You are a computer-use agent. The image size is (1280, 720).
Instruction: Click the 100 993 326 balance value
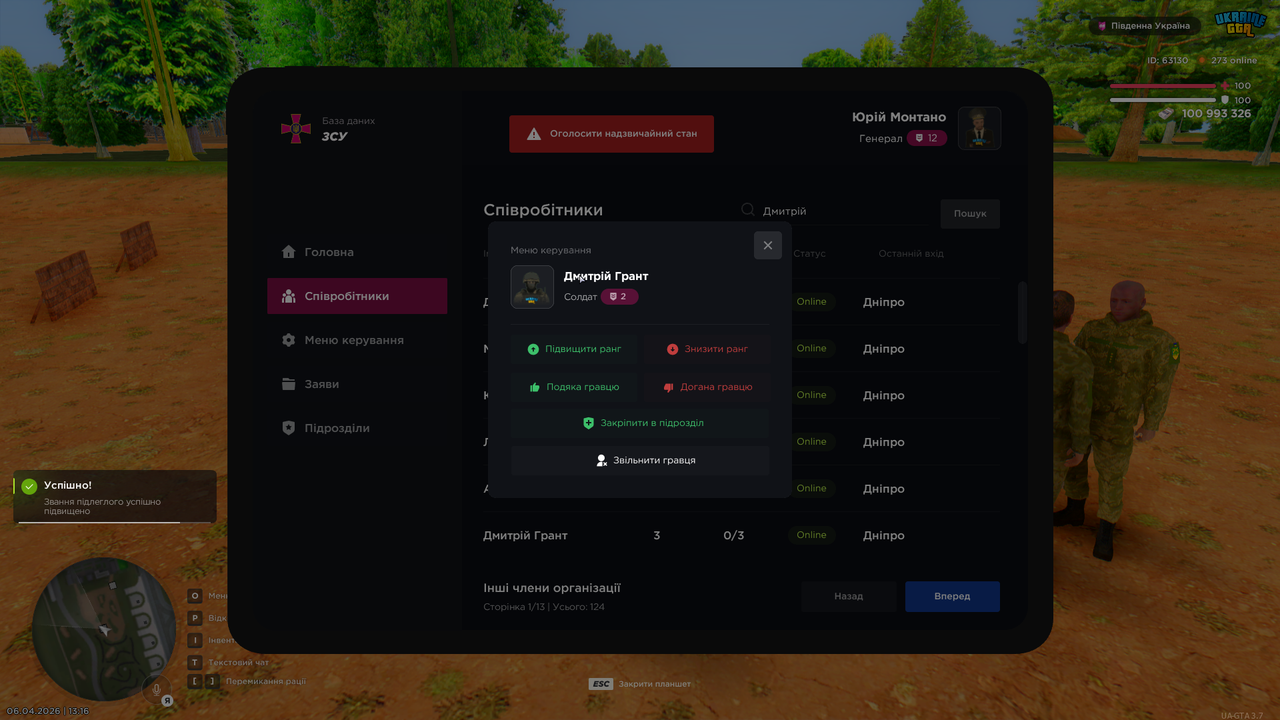[x=1216, y=114]
